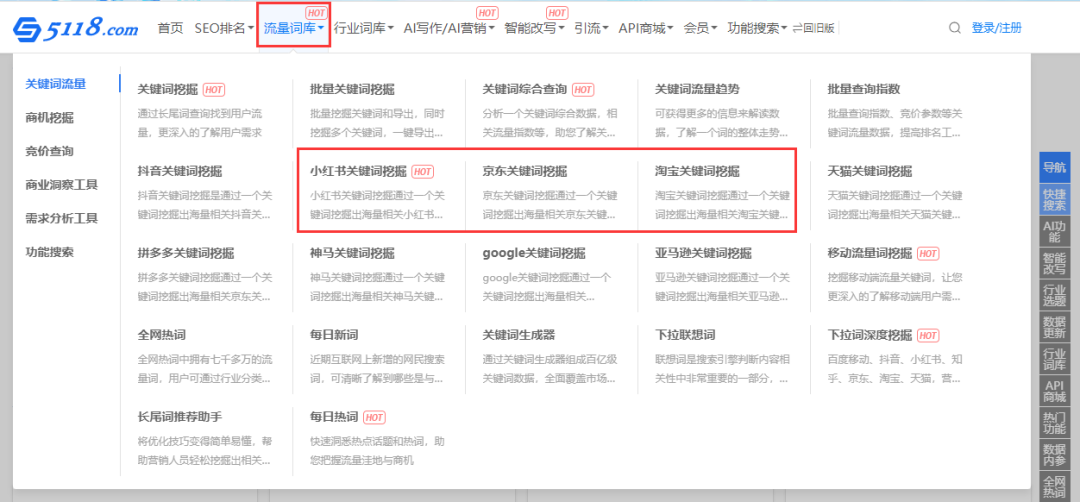Click AI功能 in right floating bar
This screenshot has height=502, width=1080.
[1054, 231]
